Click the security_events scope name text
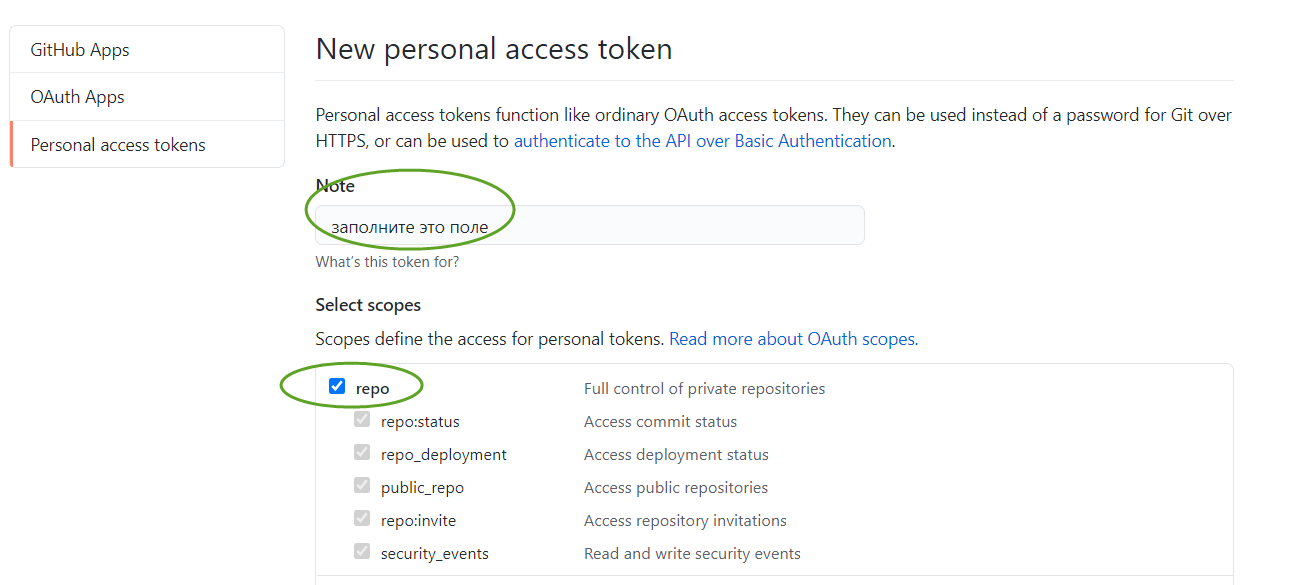The image size is (1308, 585). click(434, 554)
